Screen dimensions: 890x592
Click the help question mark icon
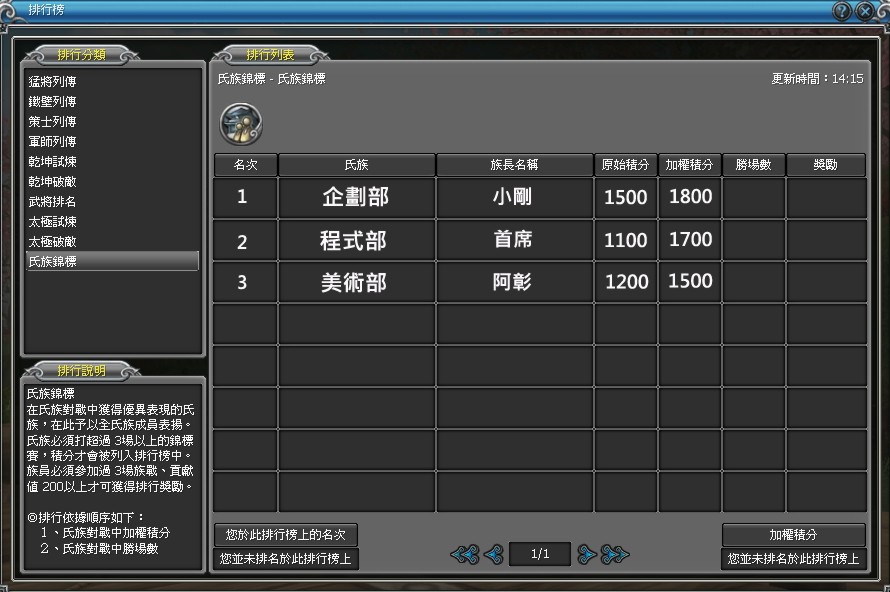(842, 11)
